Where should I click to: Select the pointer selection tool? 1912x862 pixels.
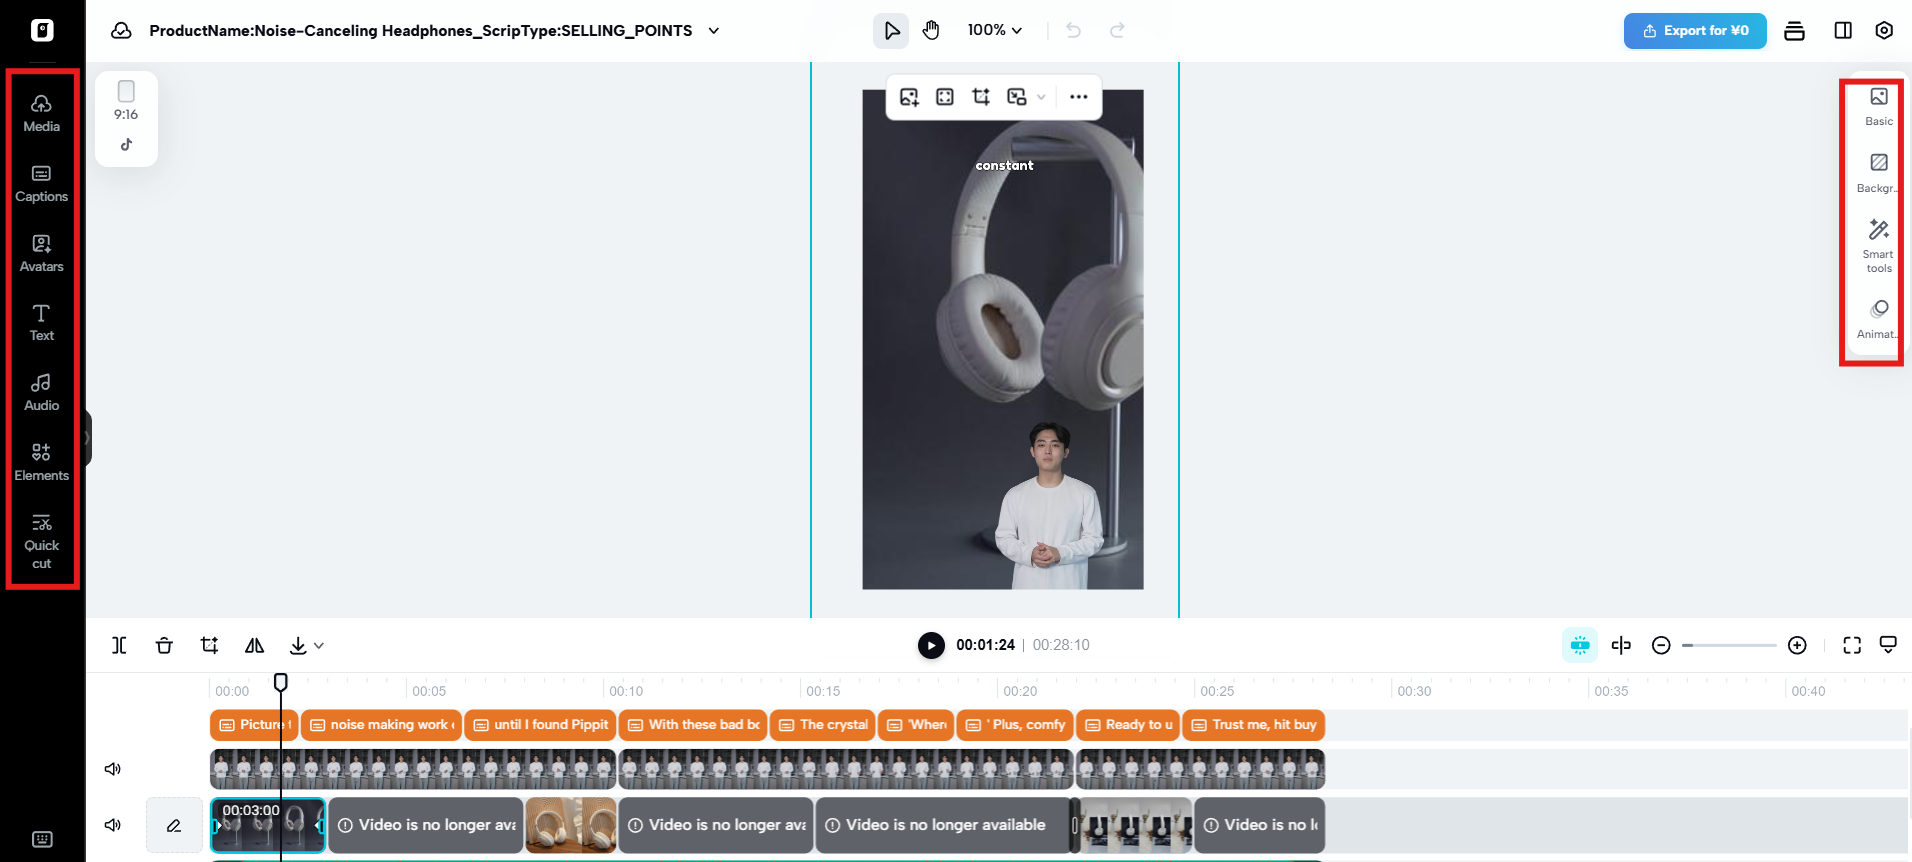coord(891,31)
